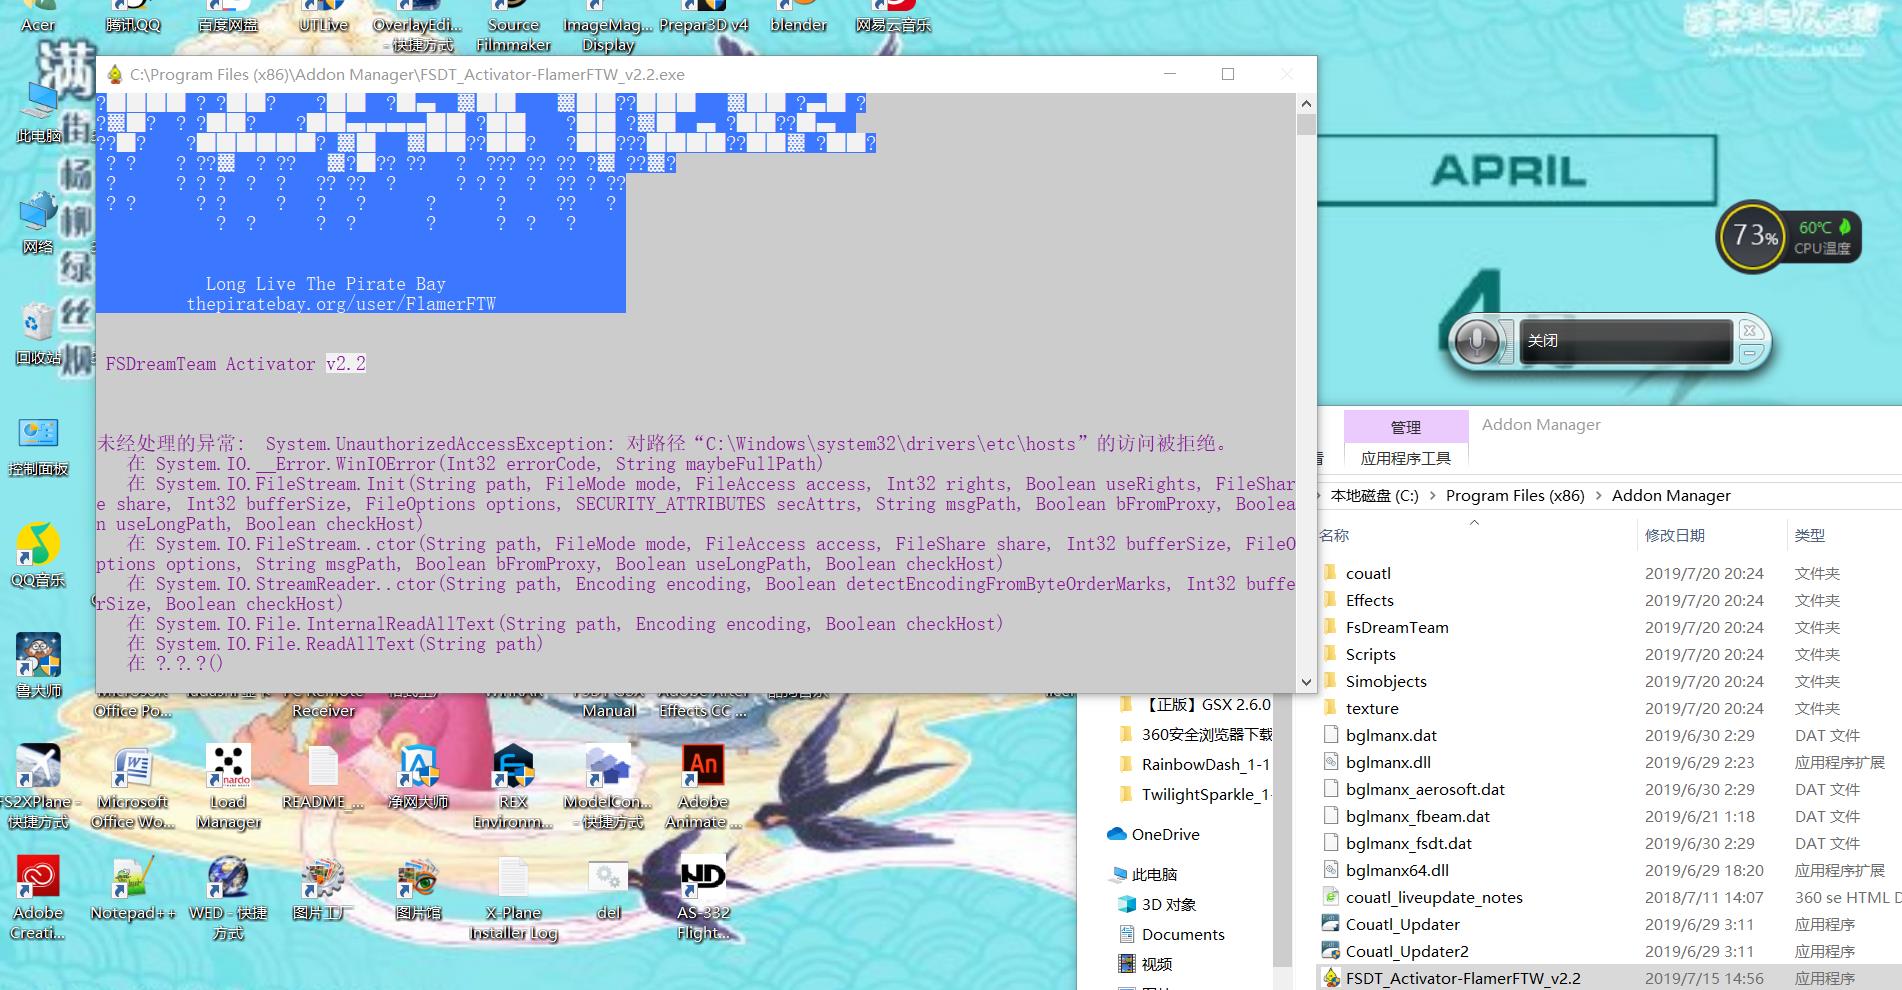Screen dimensions: 1902x990
Task: Open the 控制面板 desktop icon
Action: [x=38, y=445]
